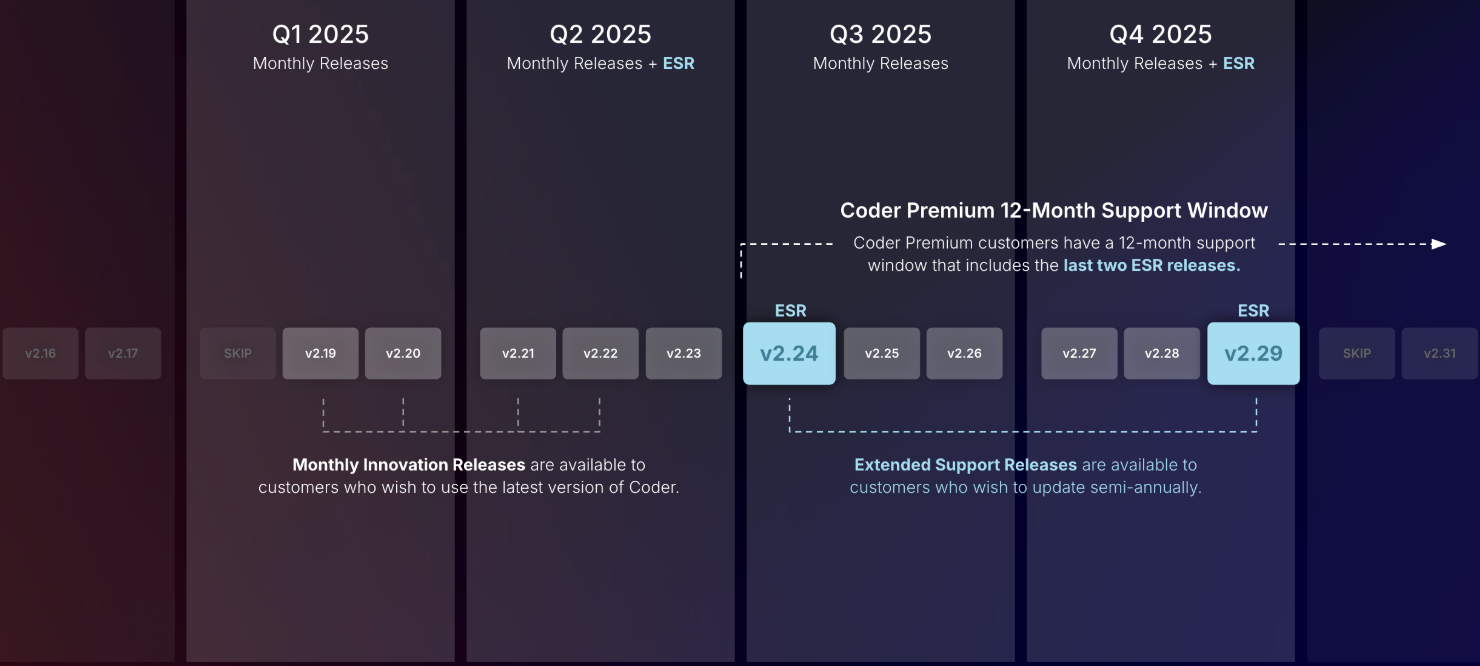The image size is (1480, 666).
Task: Click the v2.21 release box
Action: 518,353
